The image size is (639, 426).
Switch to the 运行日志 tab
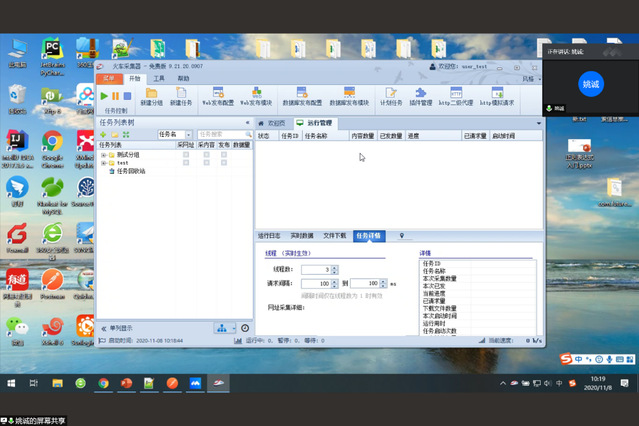(271, 235)
